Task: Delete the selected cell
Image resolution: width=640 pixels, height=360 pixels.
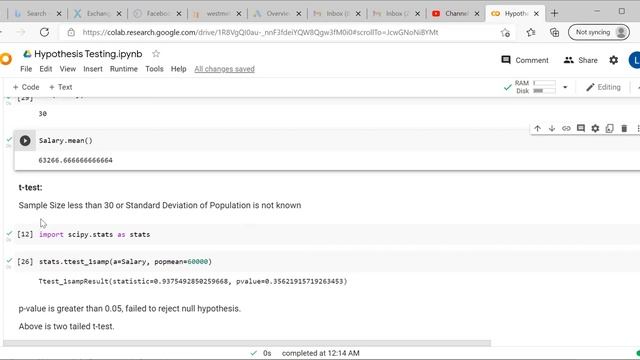Action: point(624,129)
